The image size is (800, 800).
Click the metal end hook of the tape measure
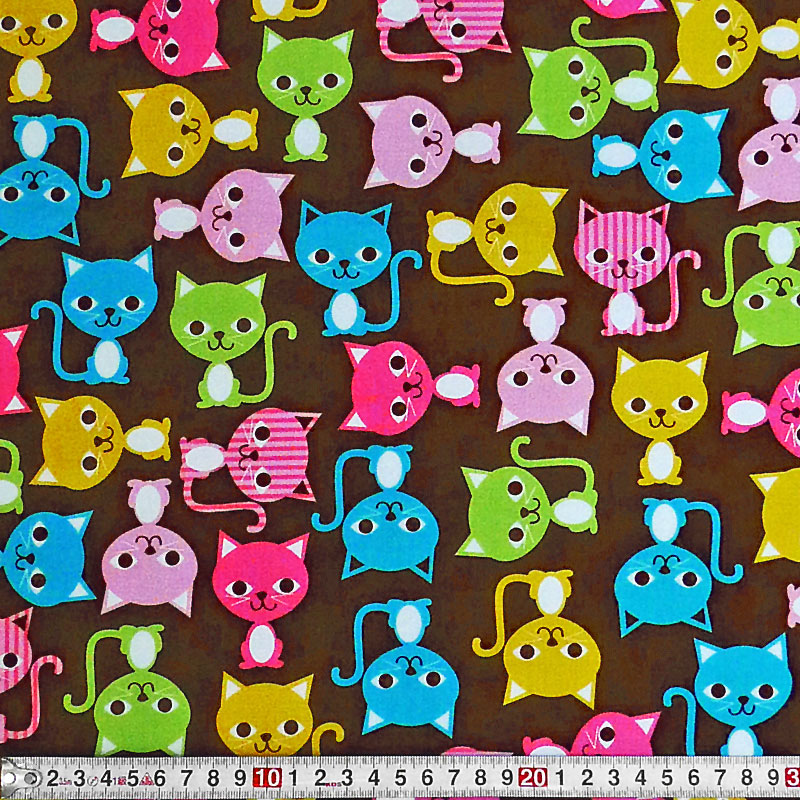pos(21,778)
